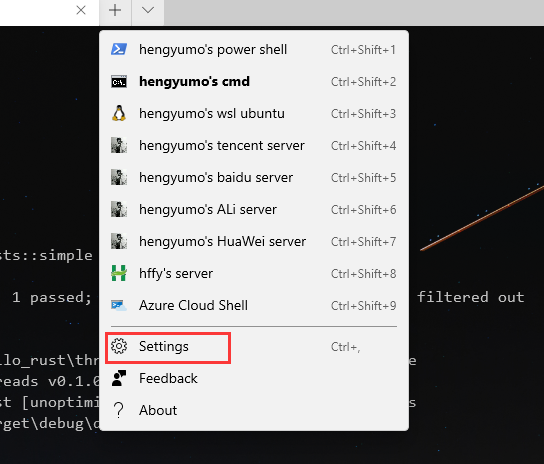Click the Ctrl+Shift+8 shortcut label
This screenshot has width=544, height=464.
click(x=363, y=273)
